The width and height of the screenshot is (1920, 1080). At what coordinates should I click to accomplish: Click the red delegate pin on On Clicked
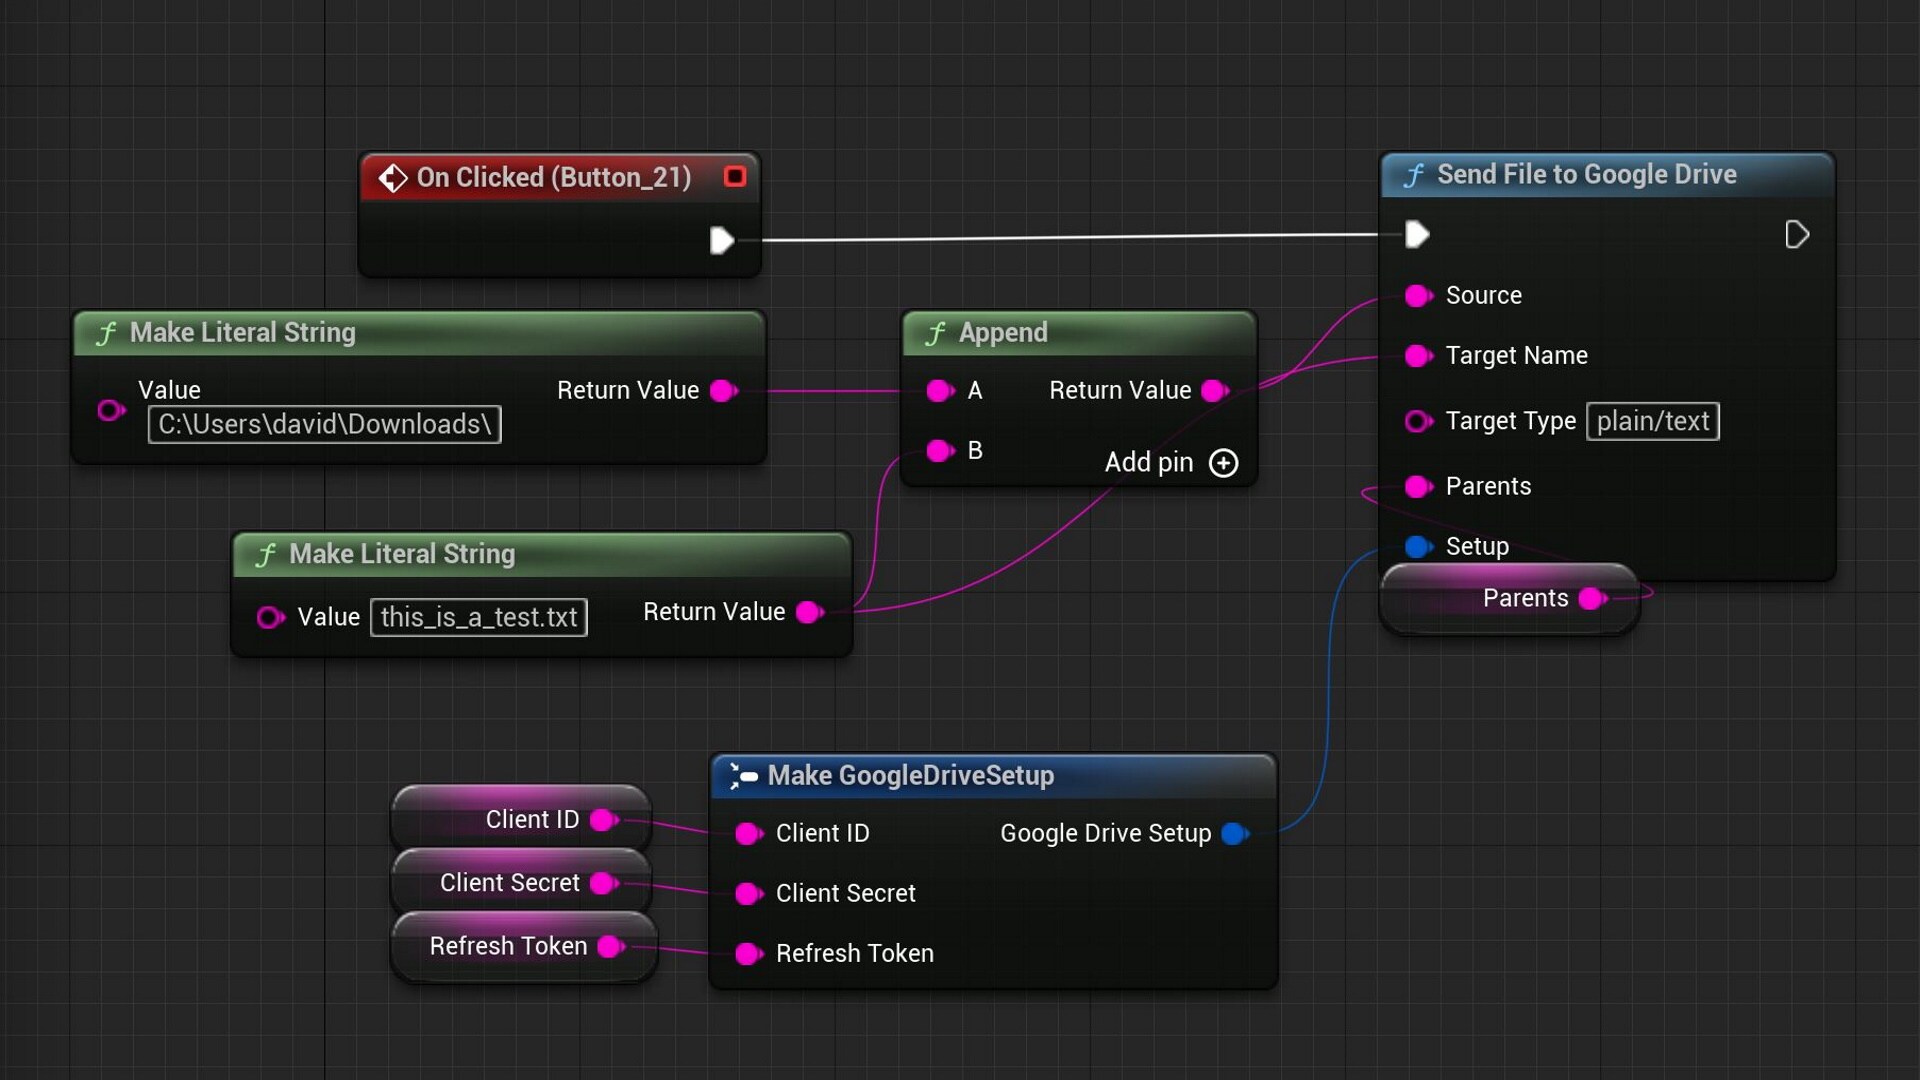coord(735,177)
